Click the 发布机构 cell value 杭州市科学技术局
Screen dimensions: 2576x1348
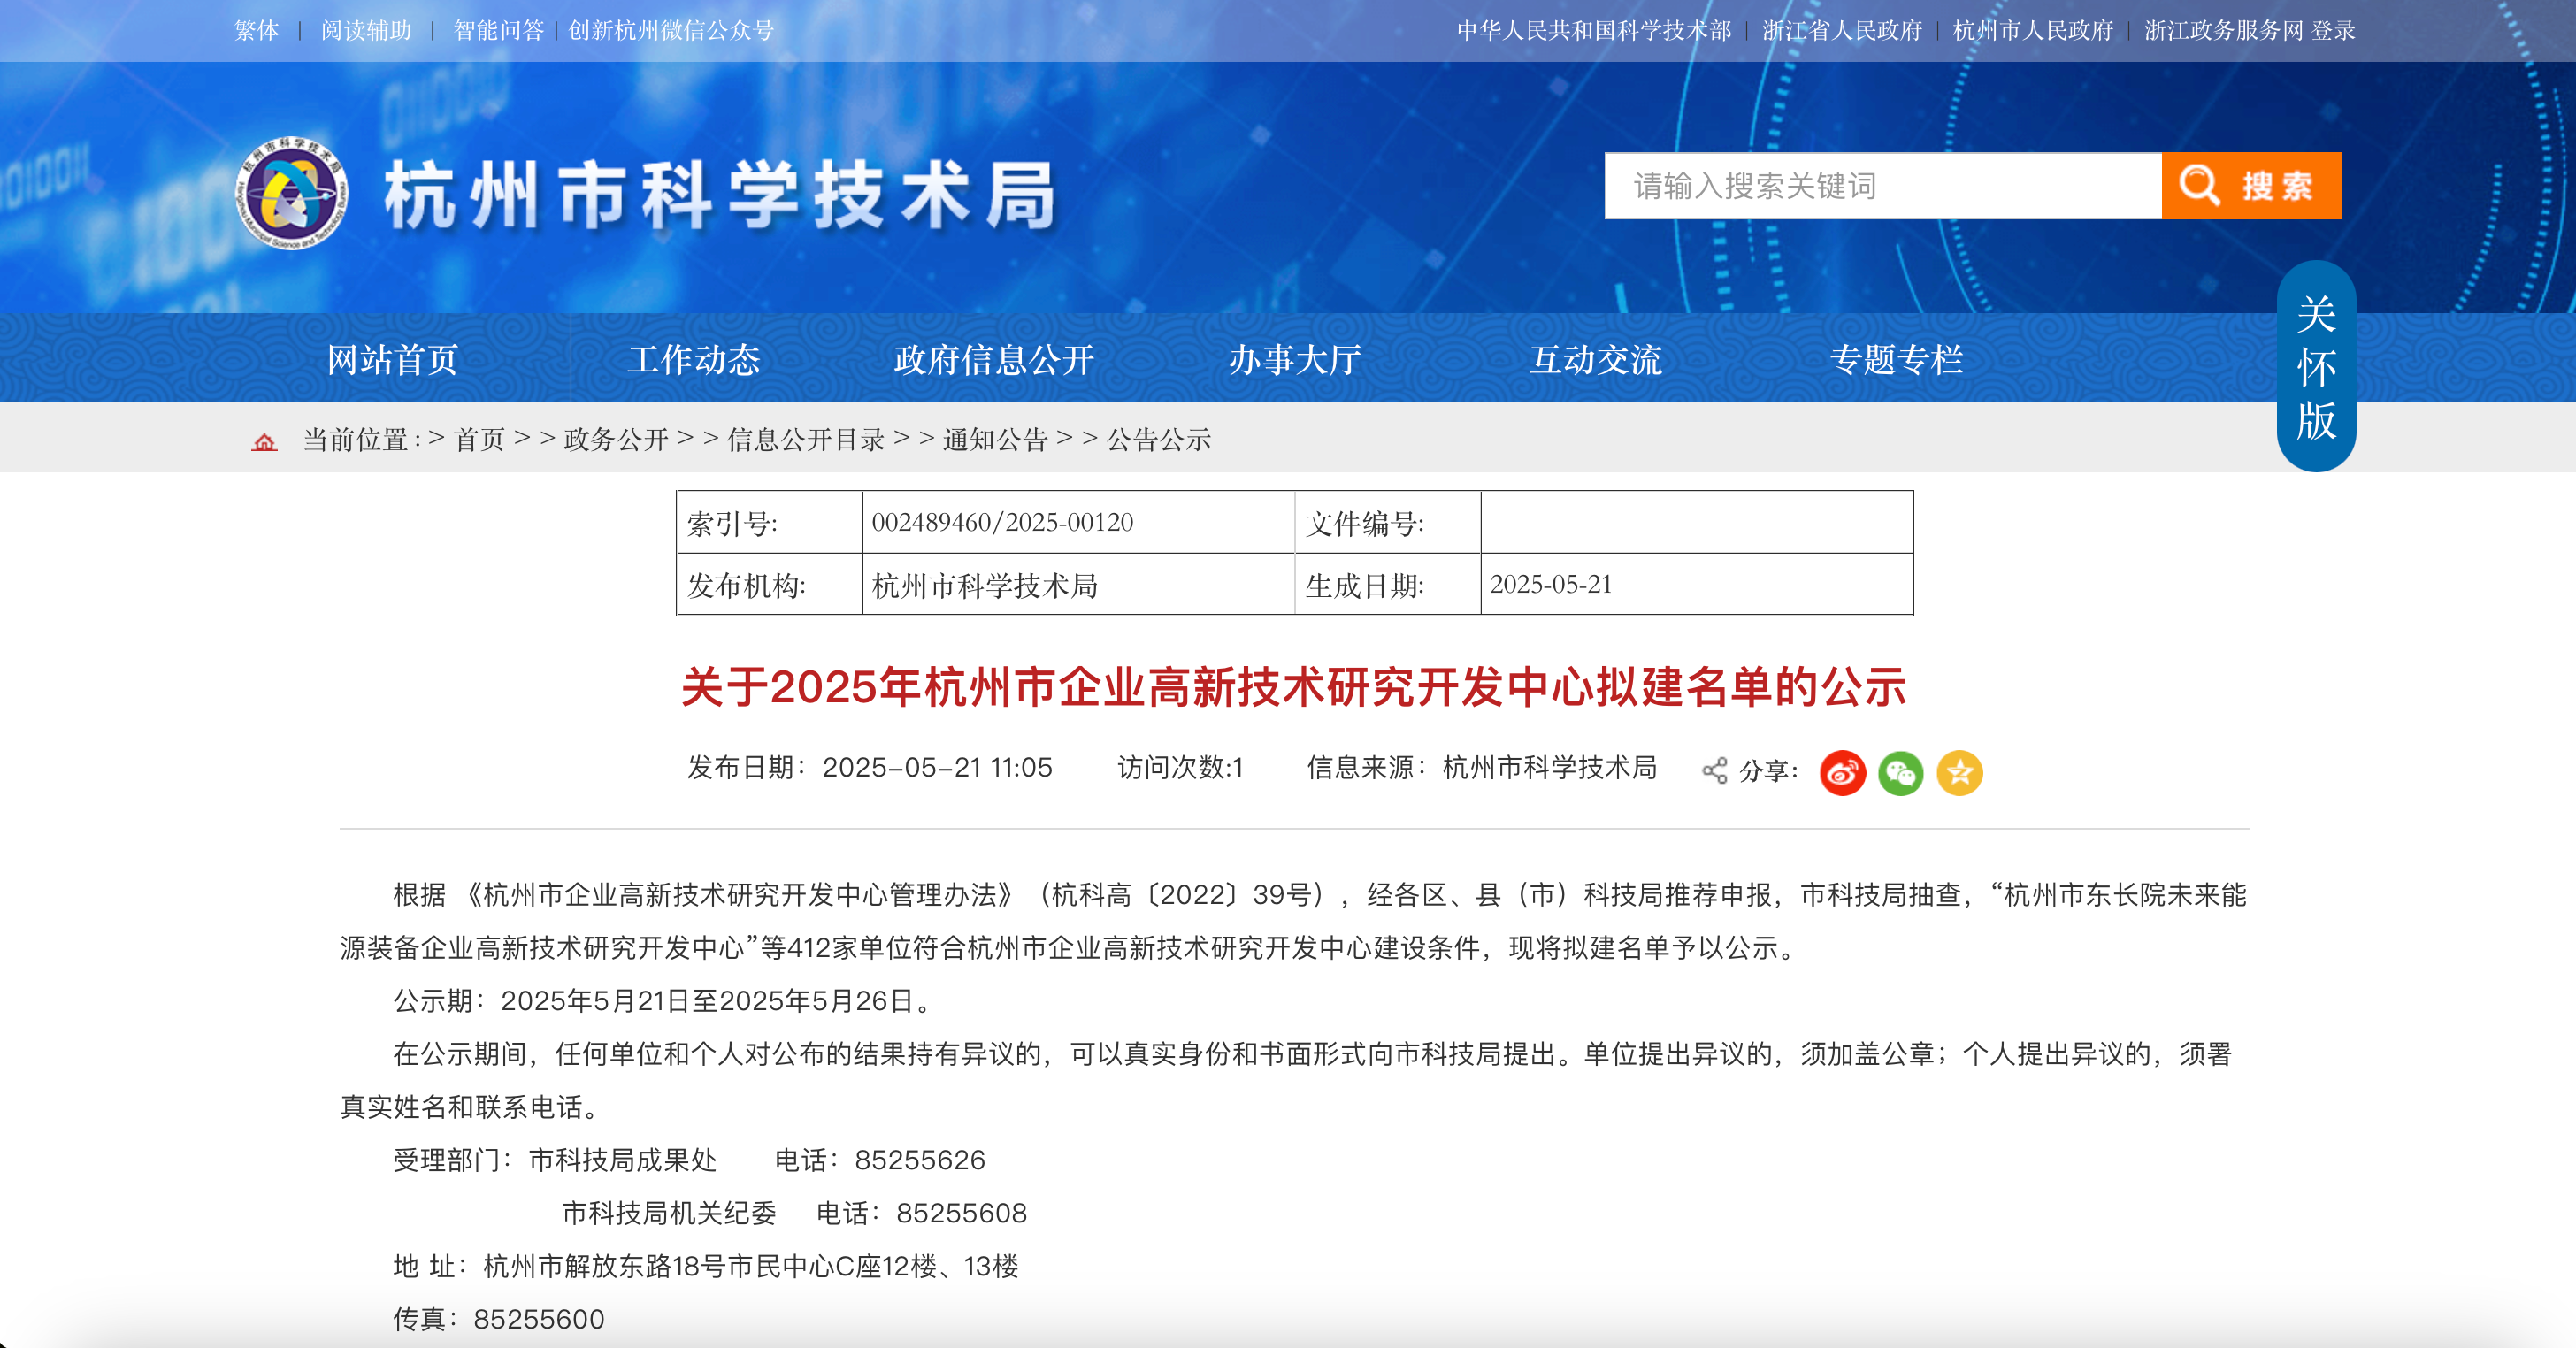[985, 585]
